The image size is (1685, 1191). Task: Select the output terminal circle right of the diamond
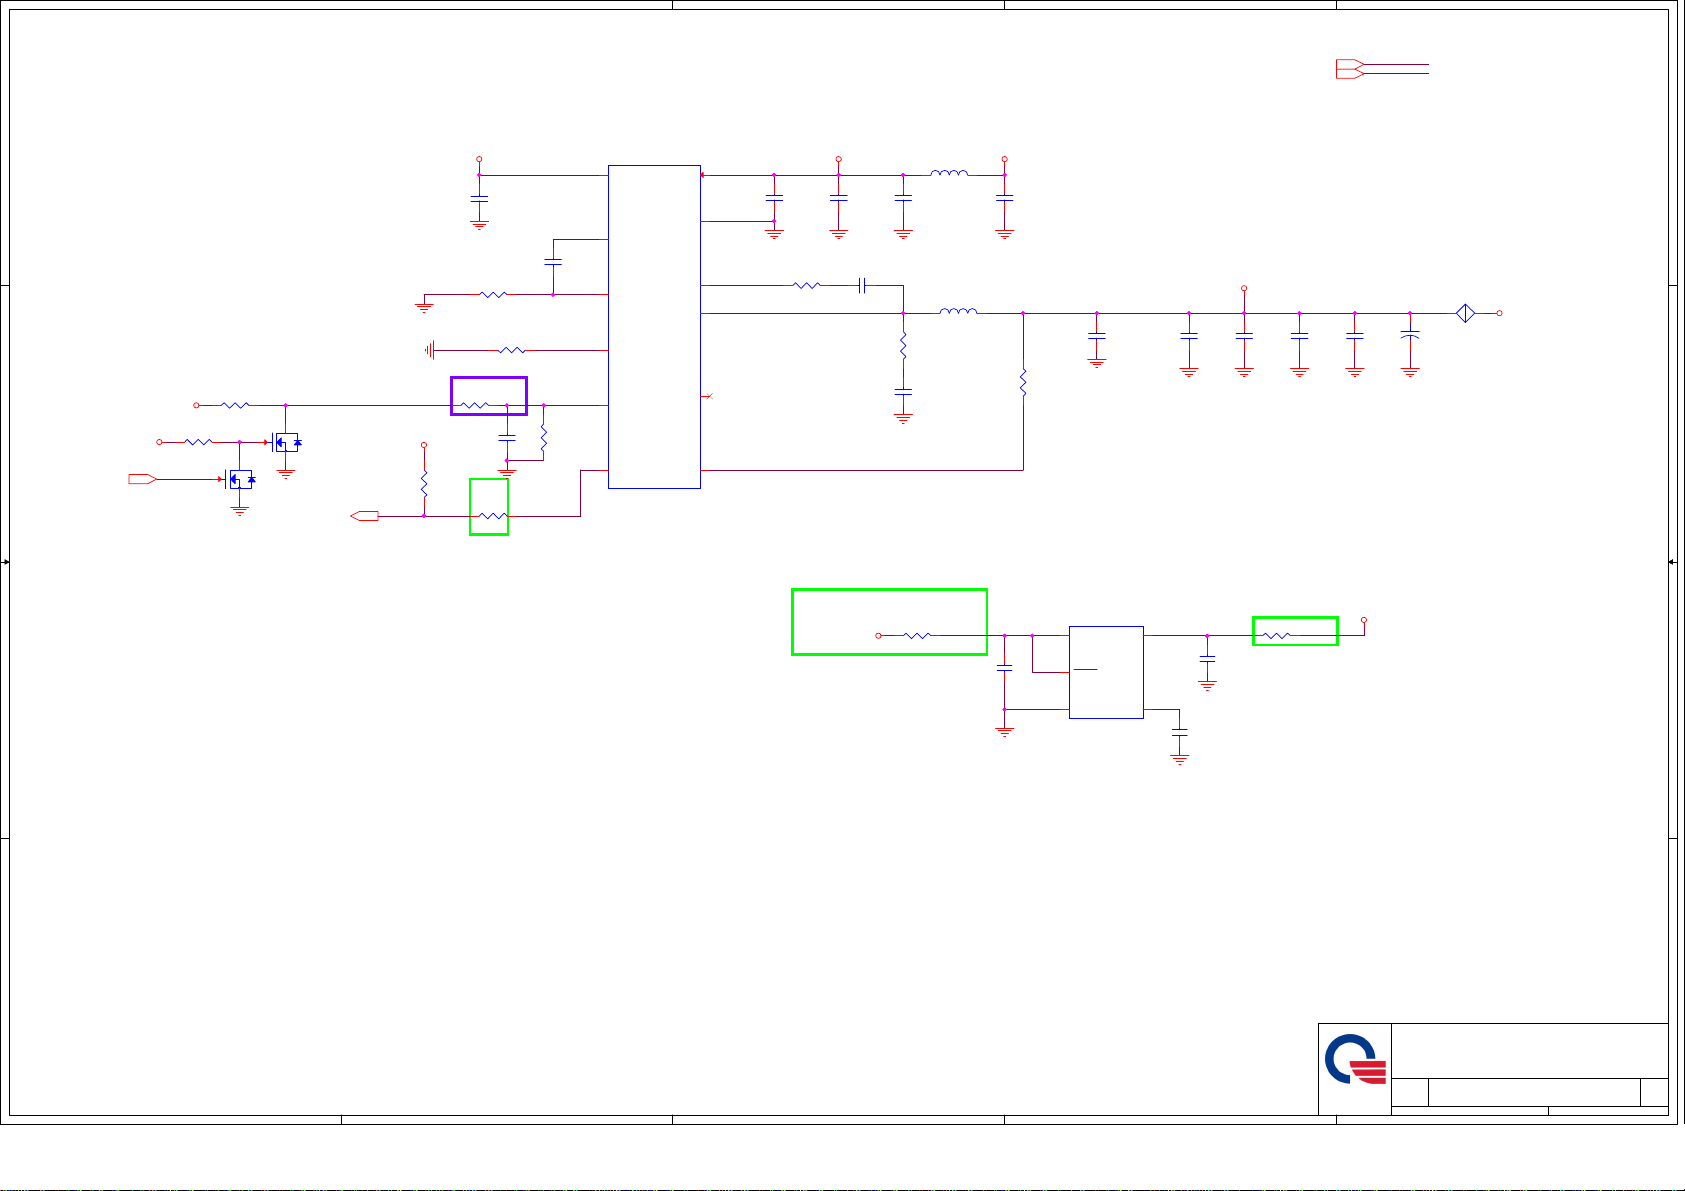[x=1500, y=313]
